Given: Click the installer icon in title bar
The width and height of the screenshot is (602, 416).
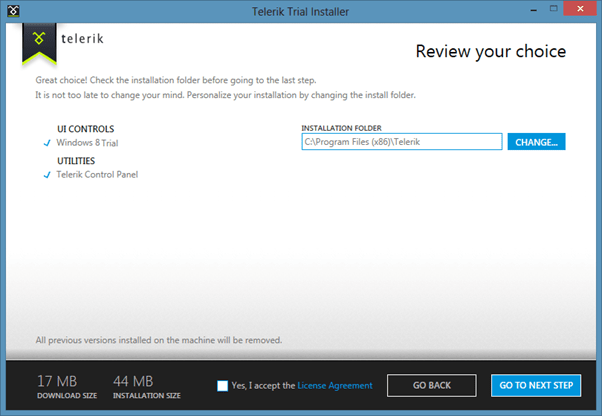Looking at the screenshot, I should [x=11, y=11].
